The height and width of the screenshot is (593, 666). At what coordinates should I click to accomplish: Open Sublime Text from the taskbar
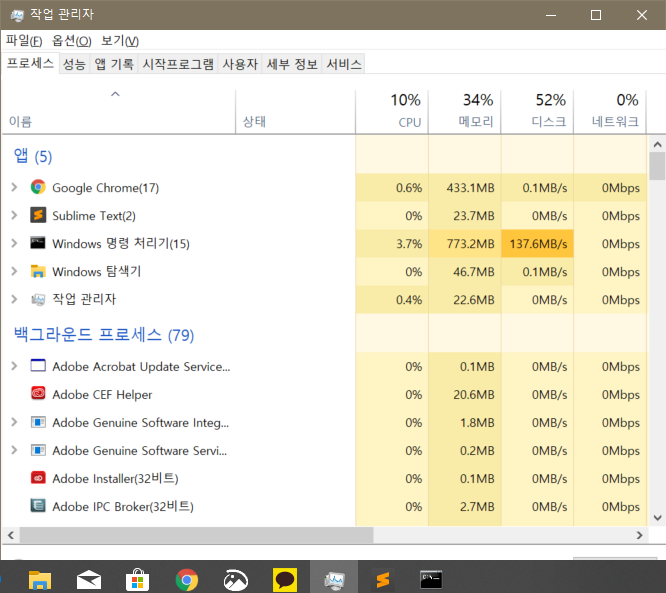tap(383, 580)
